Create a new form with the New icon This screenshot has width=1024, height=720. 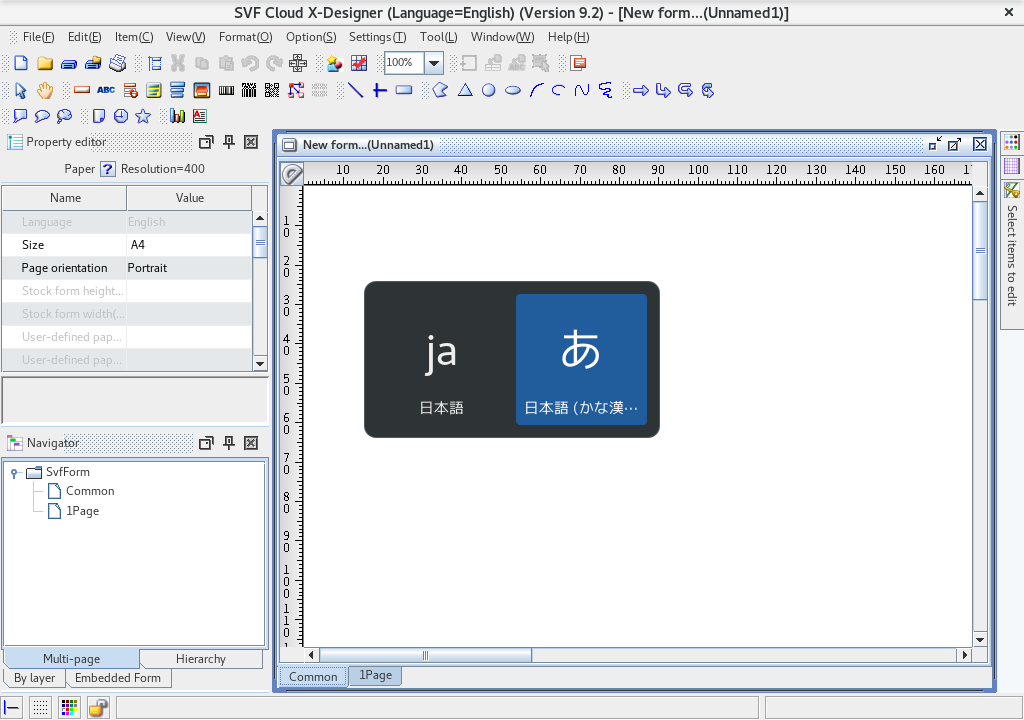[x=21, y=63]
